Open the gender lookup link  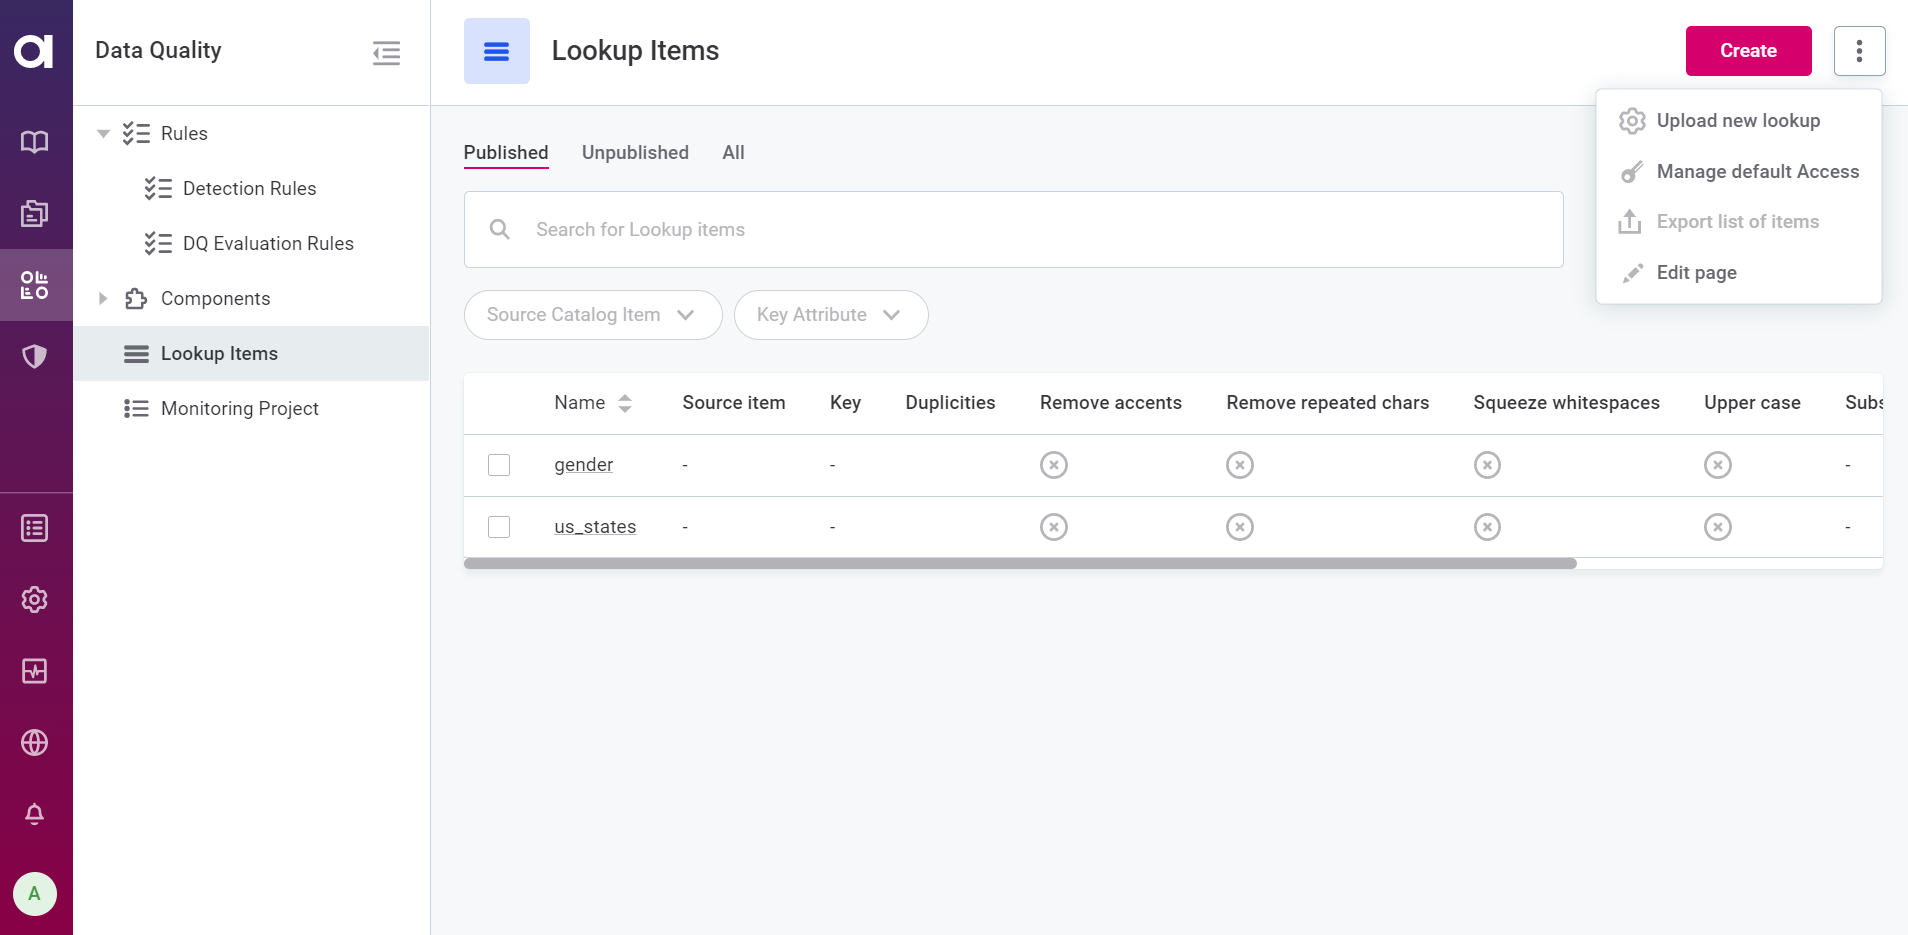(x=584, y=465)
